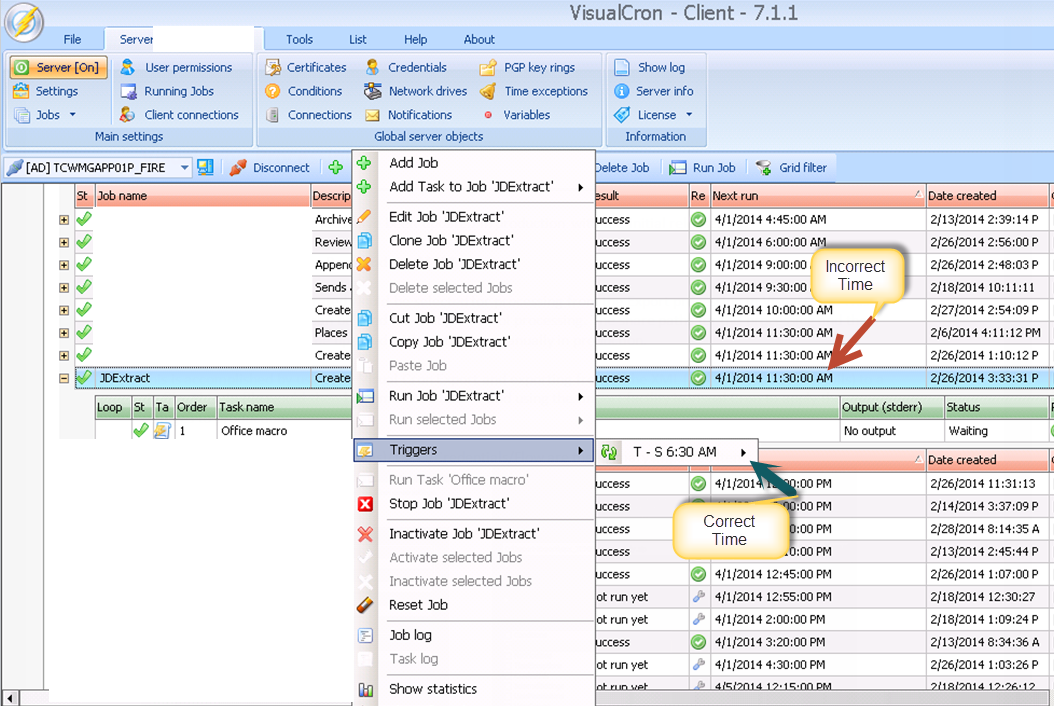Viewport: 1054px width, 706px height.
Task: Select Edit Job 'JDExtract' in context menu
Action: pos(446,217)
